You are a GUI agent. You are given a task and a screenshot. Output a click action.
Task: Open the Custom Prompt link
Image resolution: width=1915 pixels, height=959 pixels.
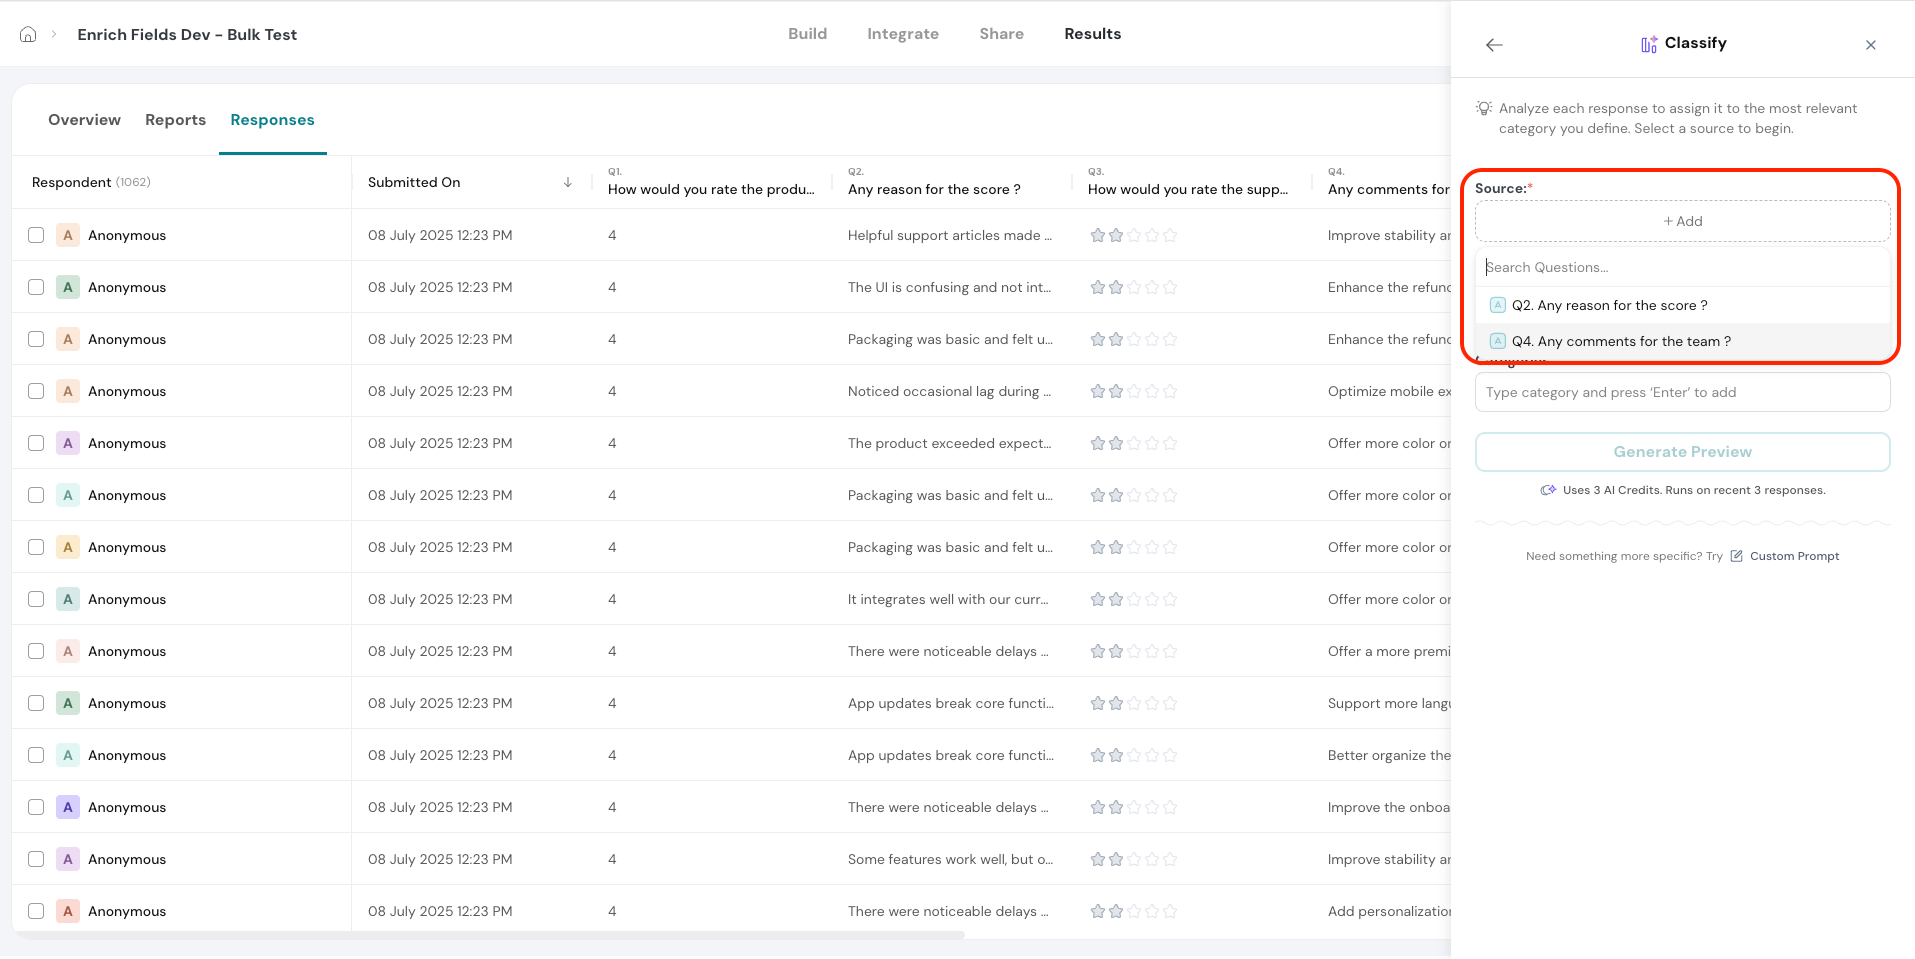[x=1794, y=556]
